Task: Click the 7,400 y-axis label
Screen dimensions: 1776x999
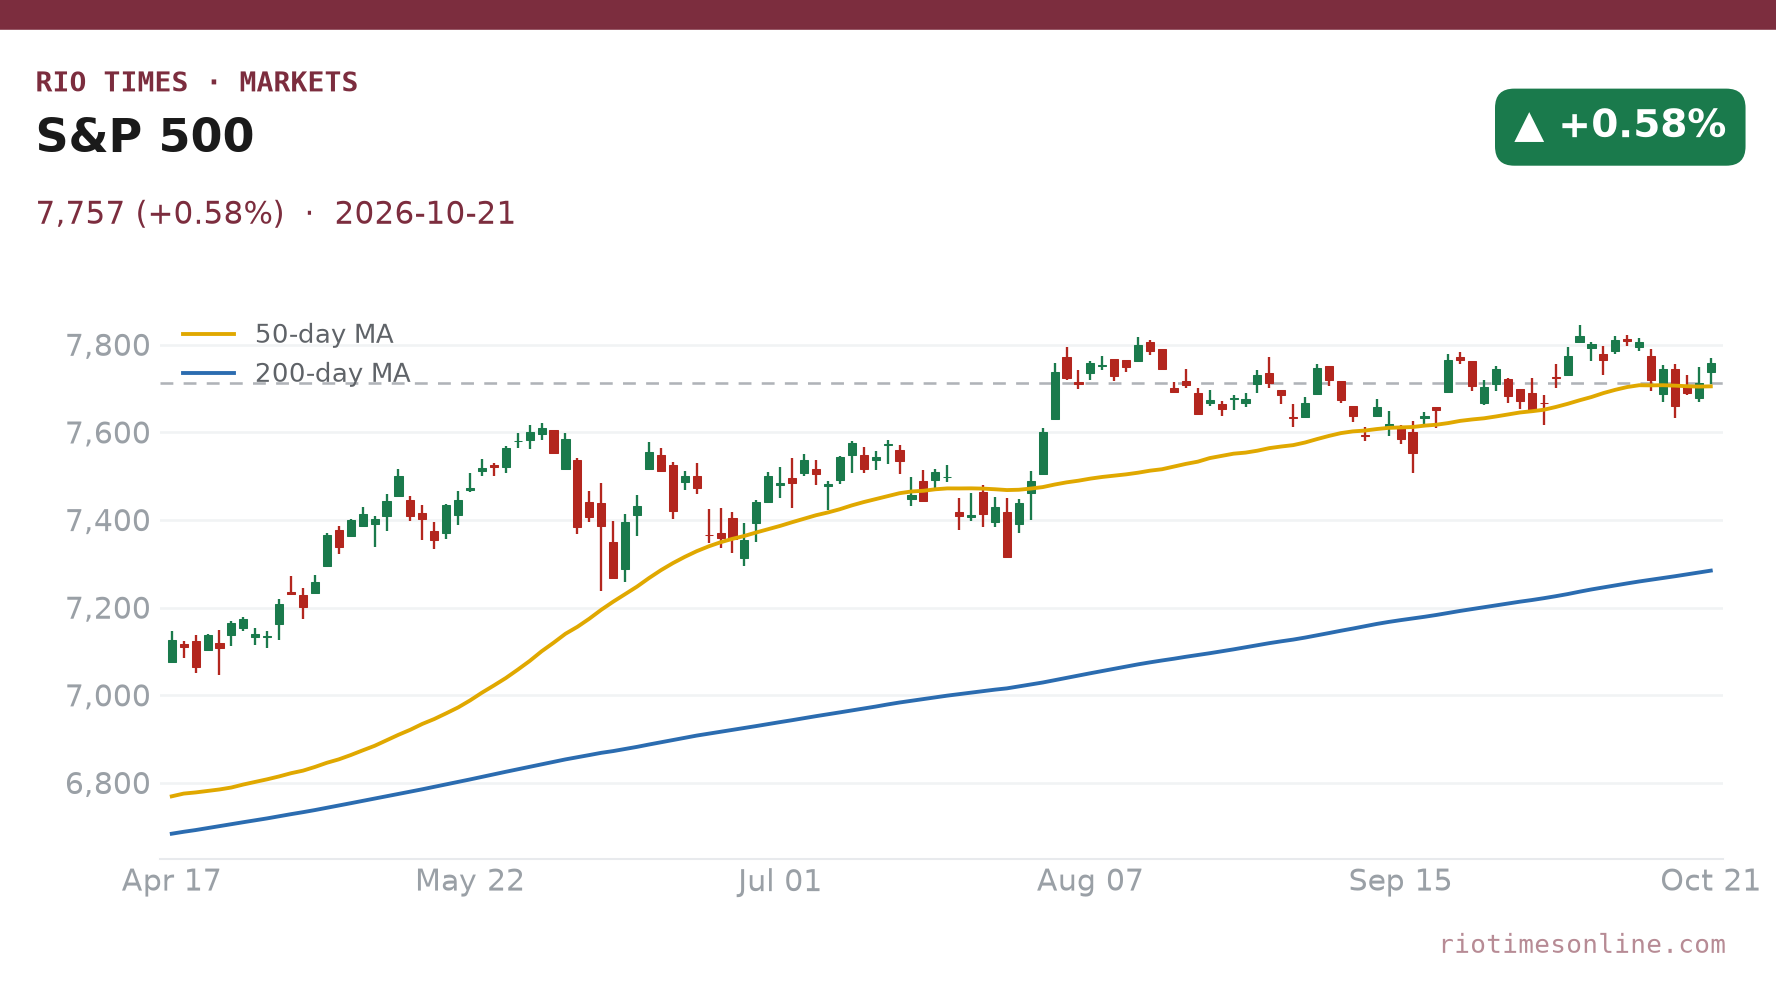Action: click(x=107, y=521)
